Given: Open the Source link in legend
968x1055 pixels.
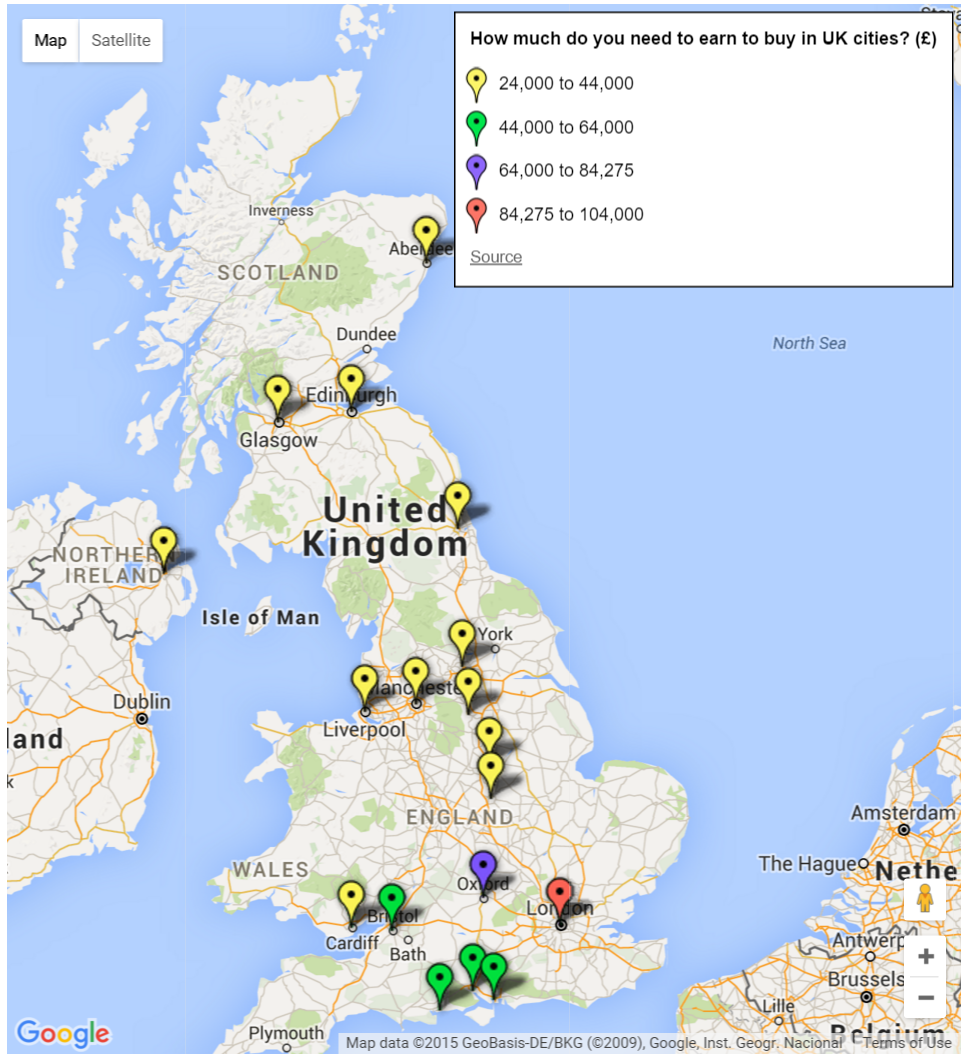Looking at the screenshot, I should pyautogui.click(x=496, y=257).
